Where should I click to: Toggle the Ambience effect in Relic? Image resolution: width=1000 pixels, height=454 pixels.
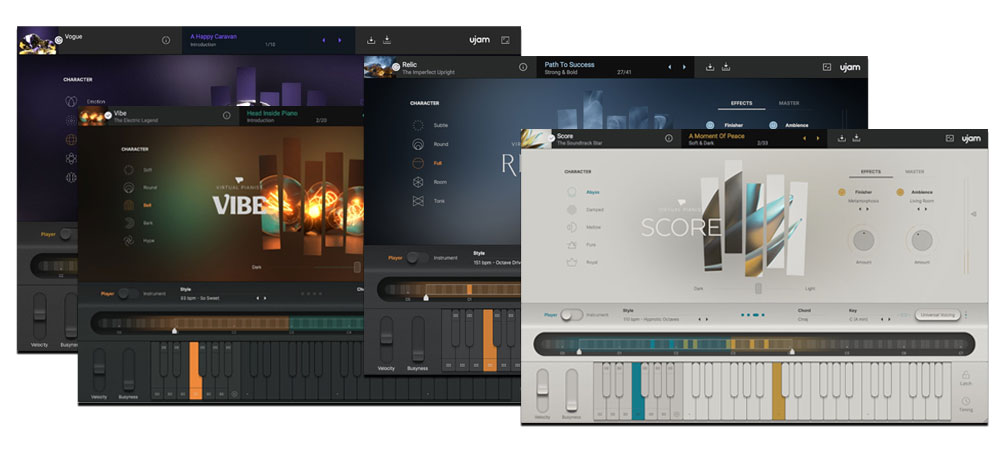point(773,126)
